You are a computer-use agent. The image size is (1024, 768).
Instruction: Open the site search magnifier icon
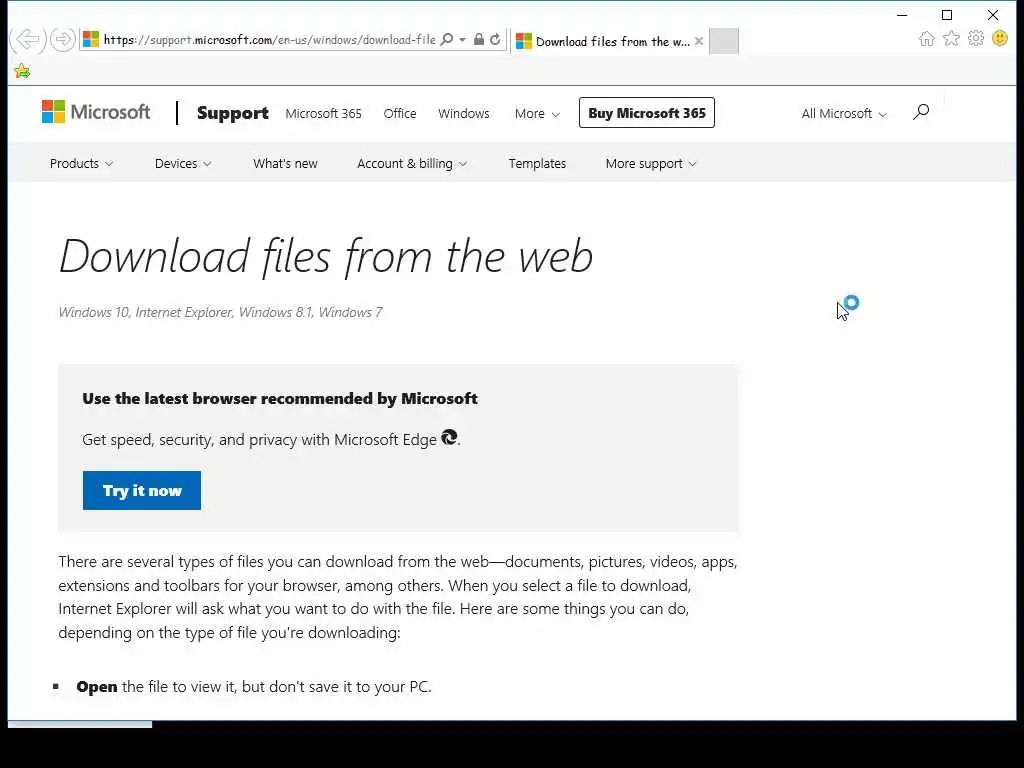coord(921,112)
